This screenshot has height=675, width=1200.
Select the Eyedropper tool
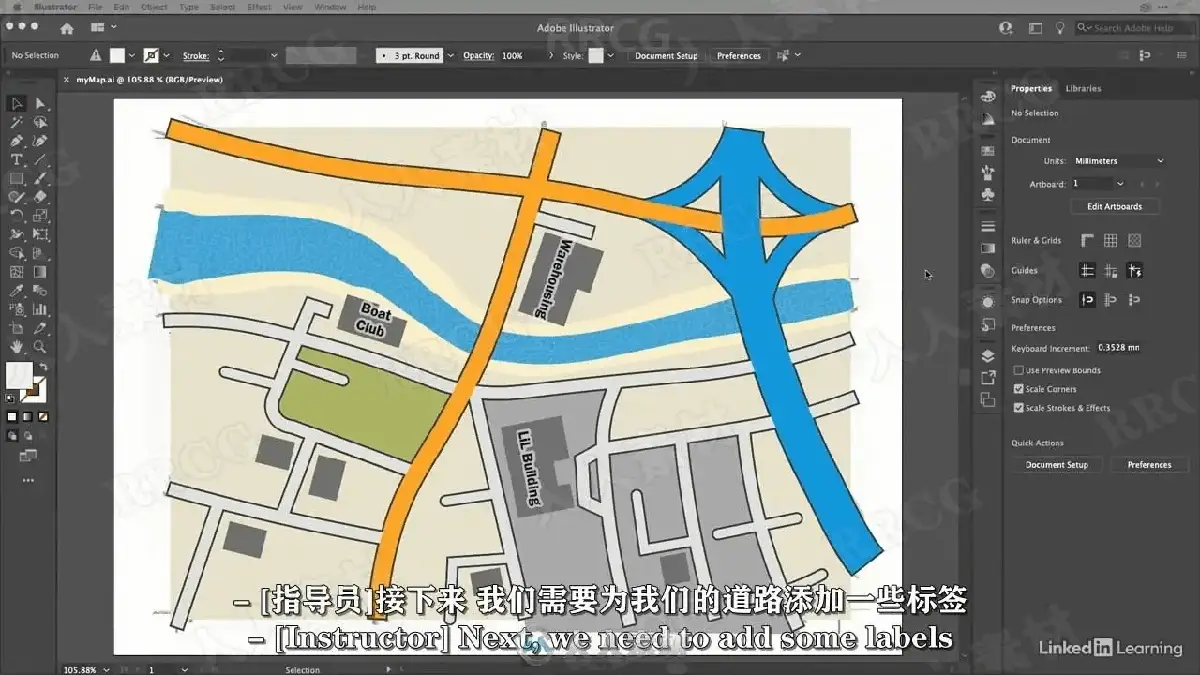point(17,291)
